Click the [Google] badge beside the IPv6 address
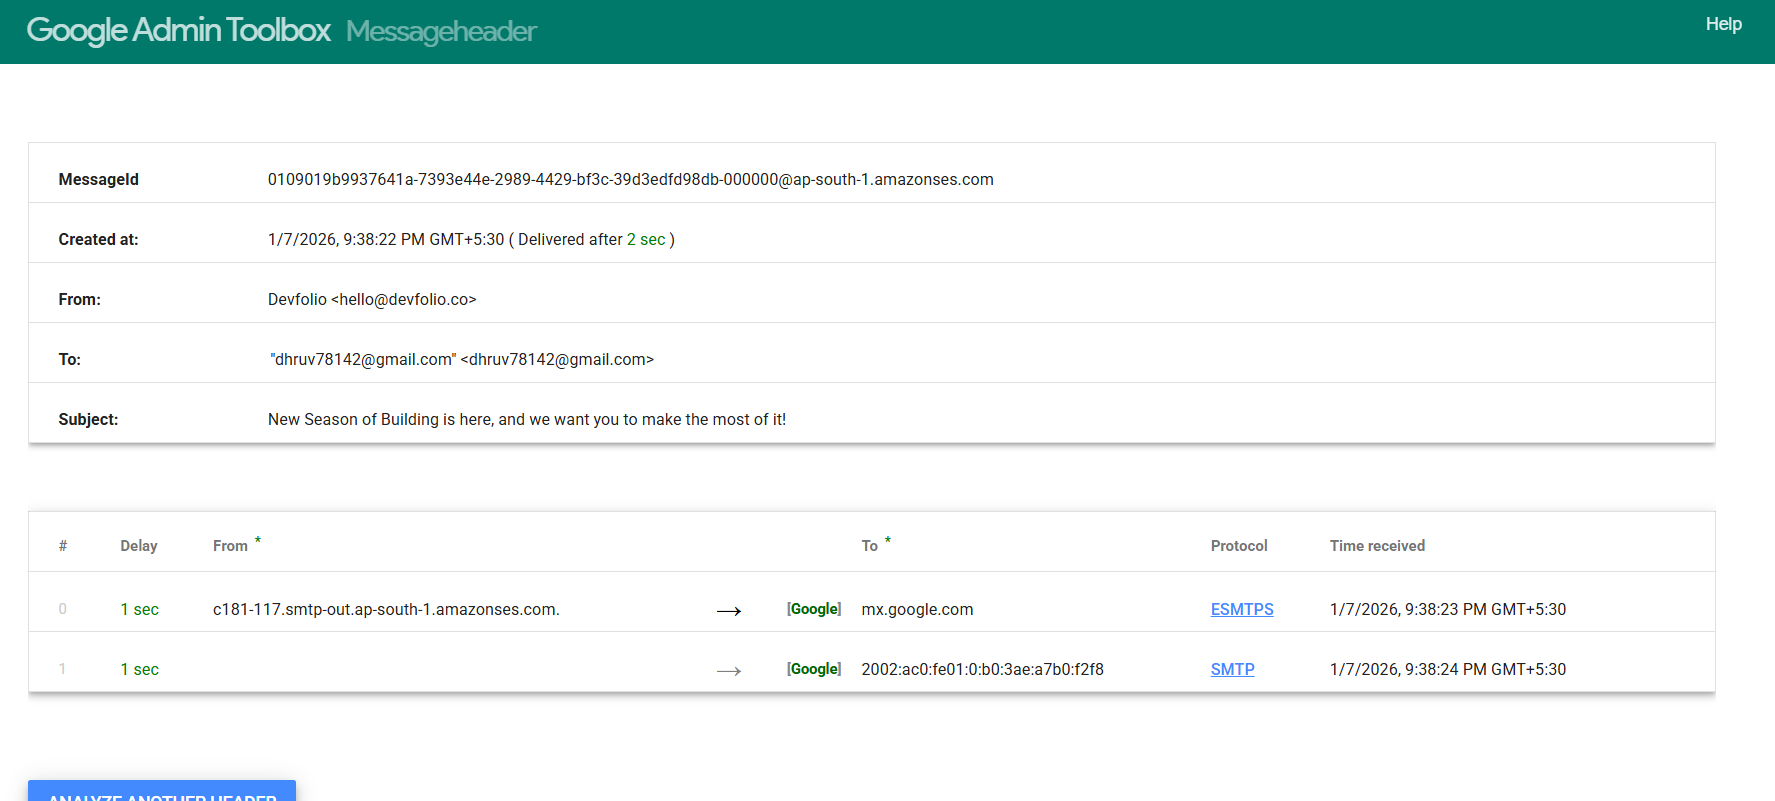The image size is (1775, 801). [x=814, y=669]
